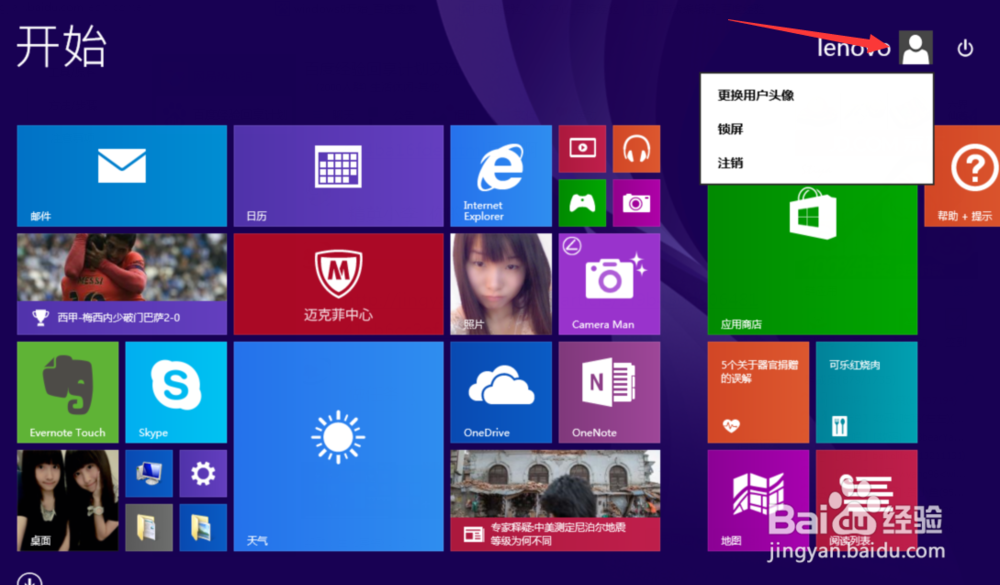Open the Store (应用商店) tile
The height and width of the screenshot is (585, 1000).
pos(812,260)
